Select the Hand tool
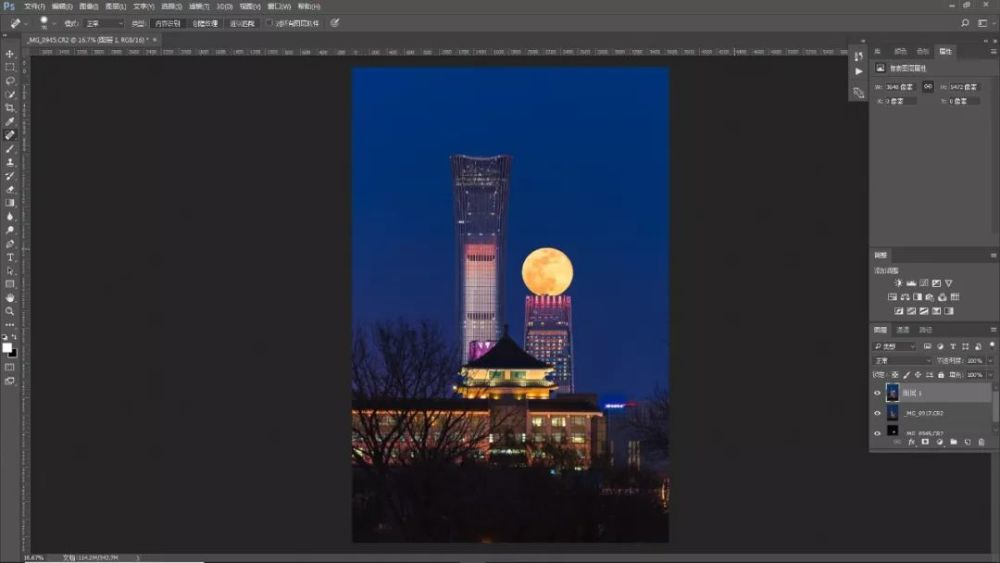The width and height of the screenshot is (1000, 563). 10,298
